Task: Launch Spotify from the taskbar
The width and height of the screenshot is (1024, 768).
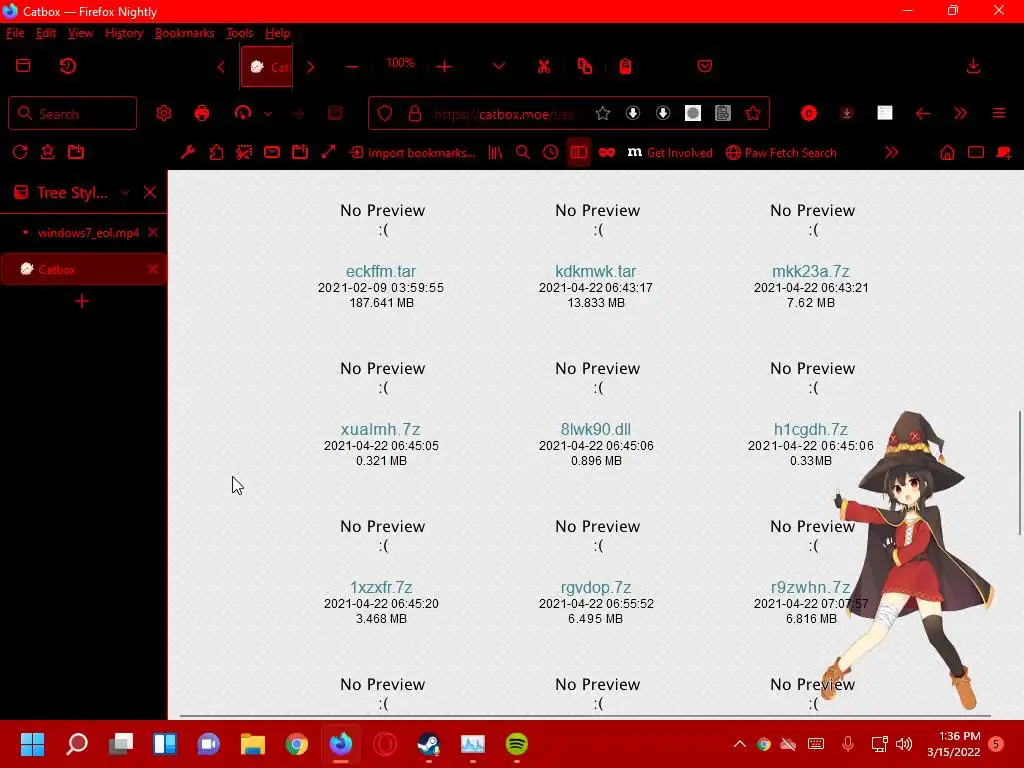Action: [517, 744]
